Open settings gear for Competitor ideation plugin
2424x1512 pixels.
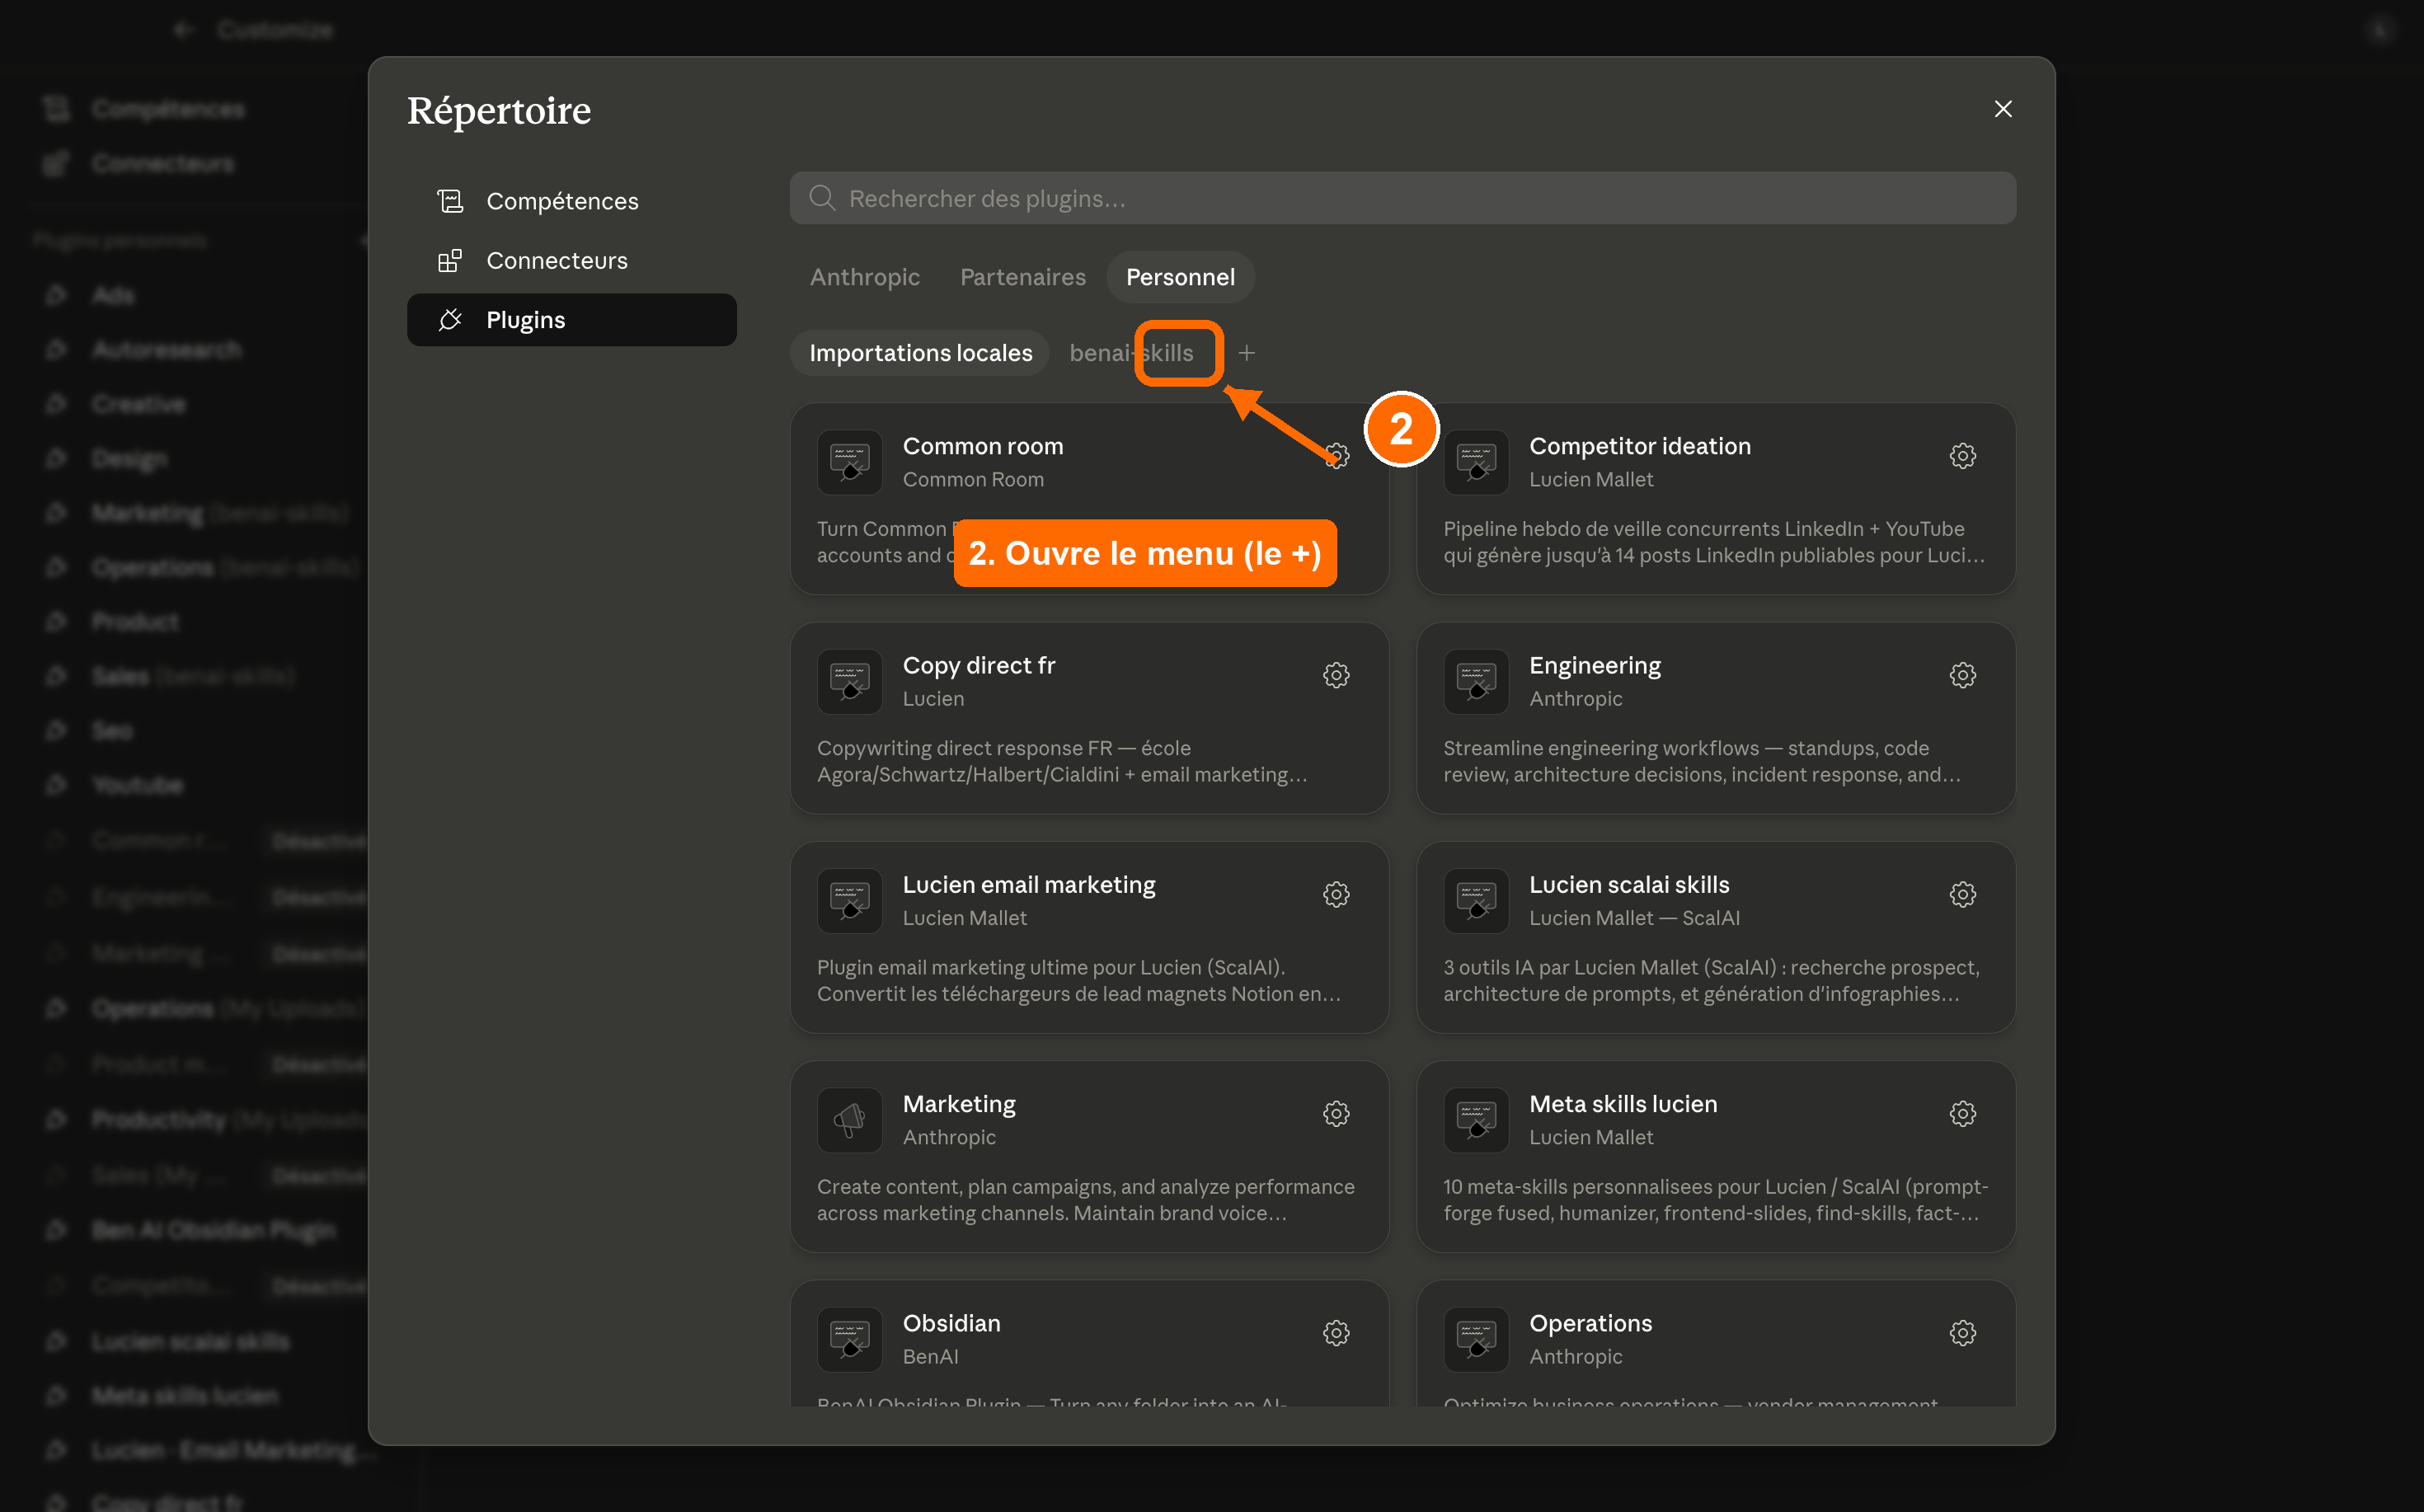(x=1962, y=456)
